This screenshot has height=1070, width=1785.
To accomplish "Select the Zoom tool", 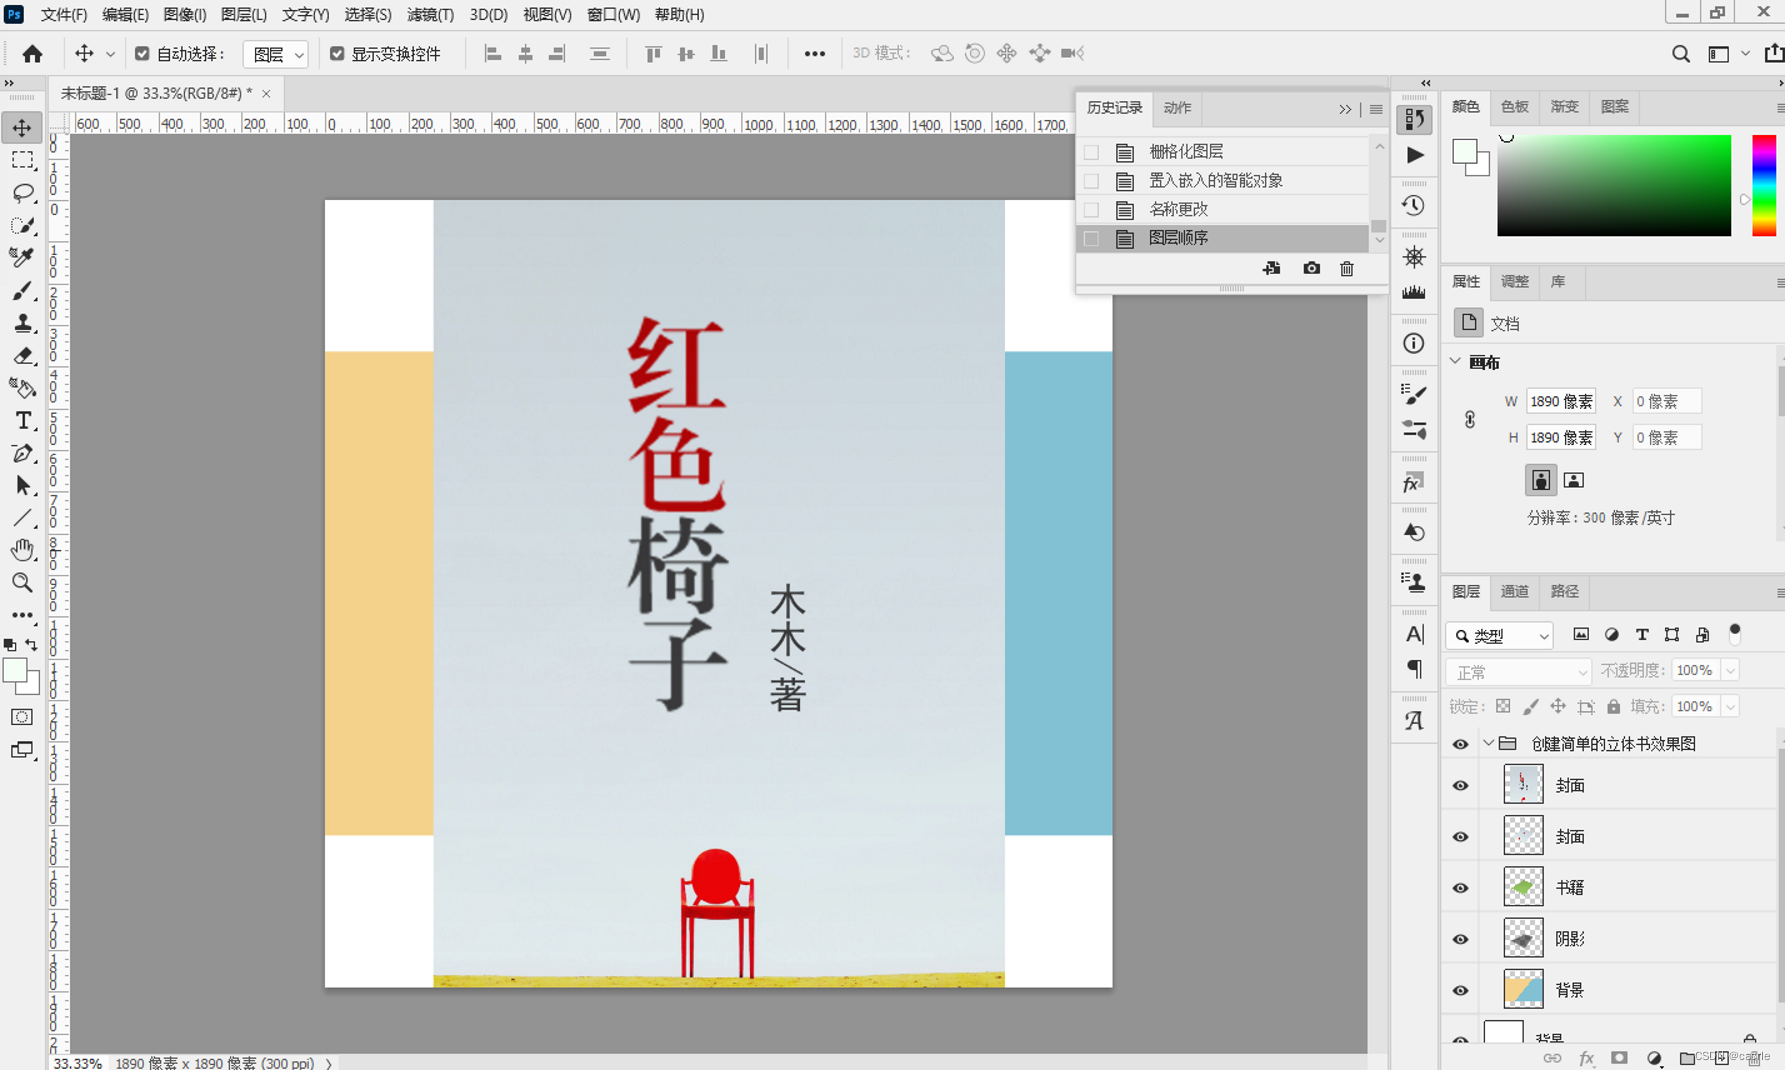I will point(22,583).
